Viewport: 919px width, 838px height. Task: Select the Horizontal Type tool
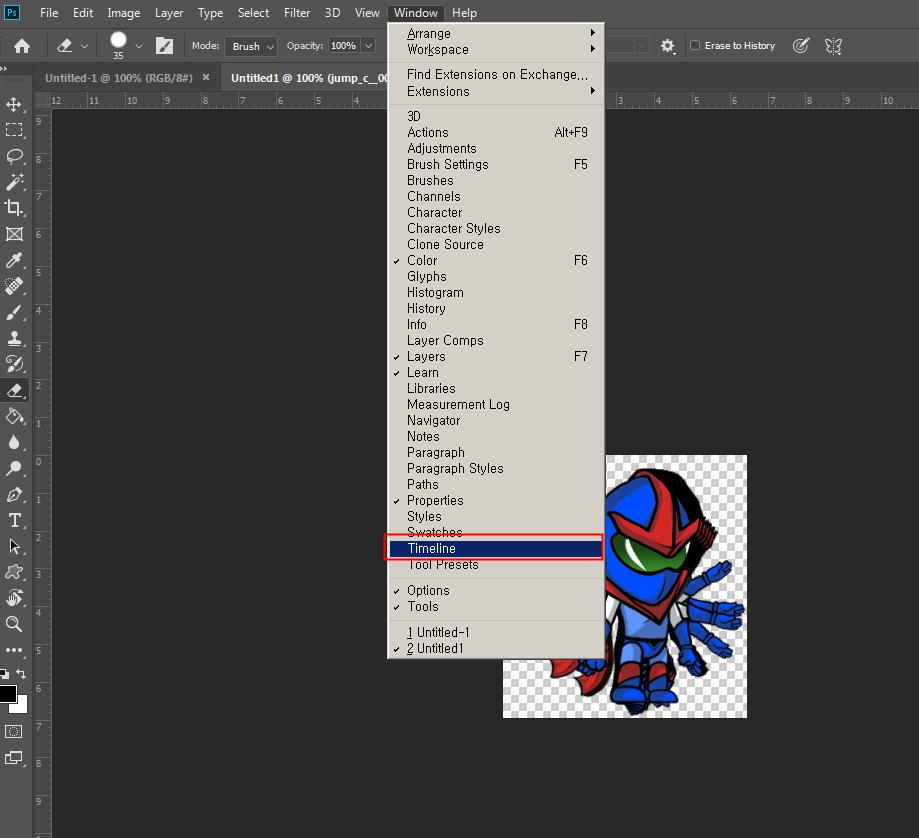14,520
